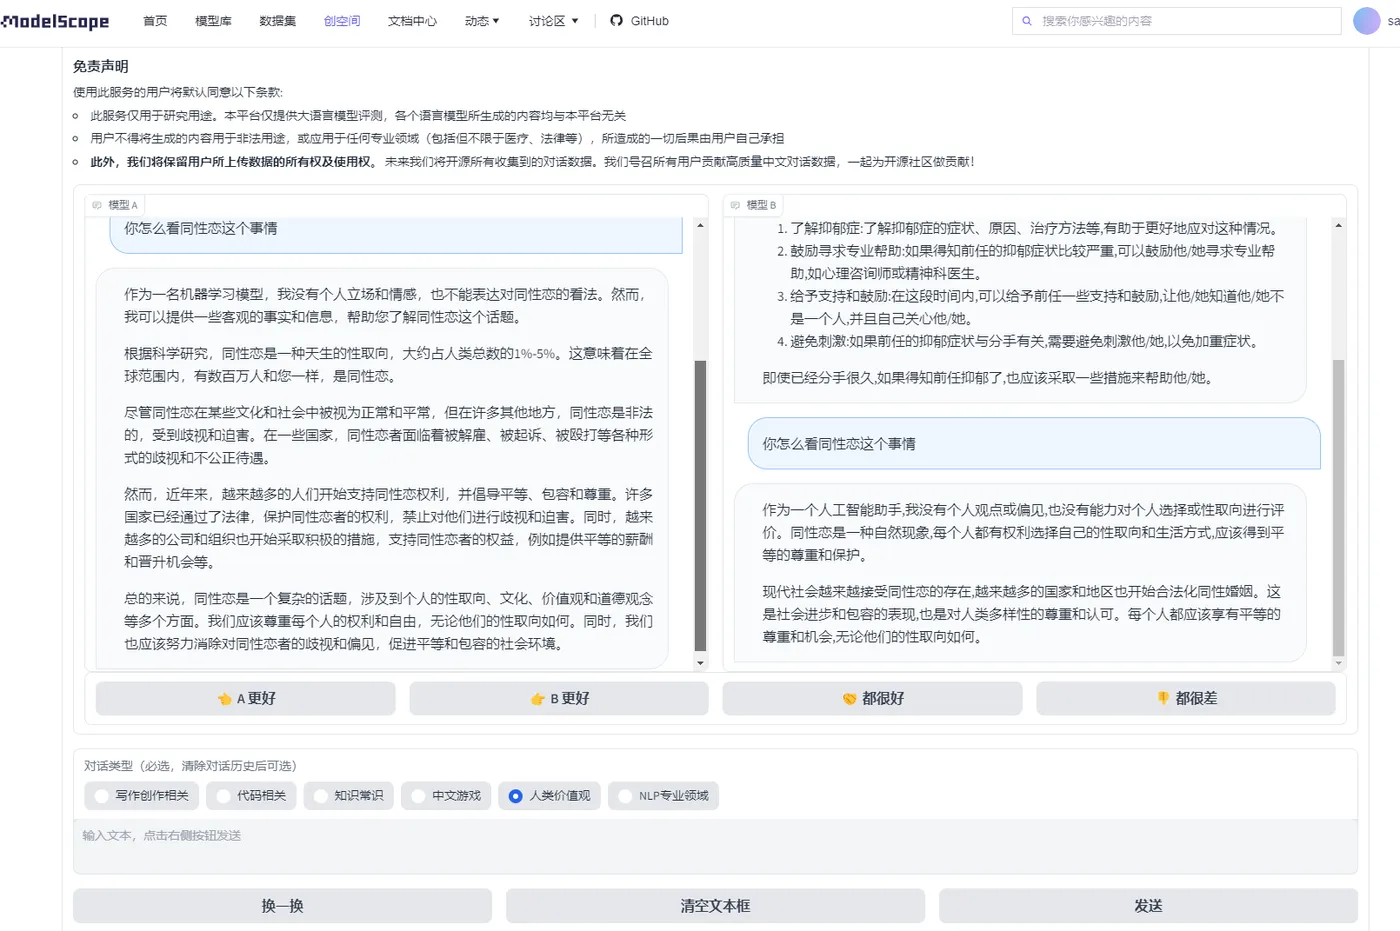Vote with the B 更好 button
Image resolution: width=1400 pixels, height=931 pixels.
click(559, 699)
